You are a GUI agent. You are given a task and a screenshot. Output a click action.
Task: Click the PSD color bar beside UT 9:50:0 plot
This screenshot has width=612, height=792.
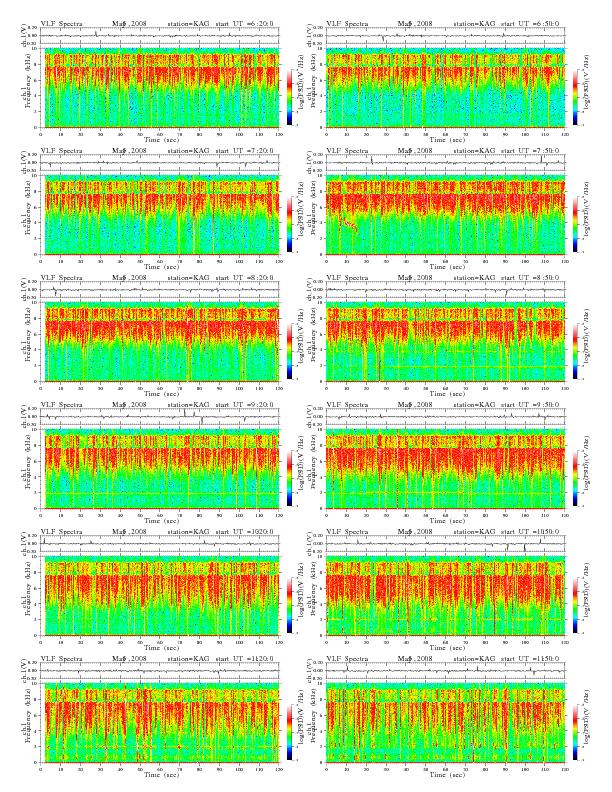(x=576, y=478)
